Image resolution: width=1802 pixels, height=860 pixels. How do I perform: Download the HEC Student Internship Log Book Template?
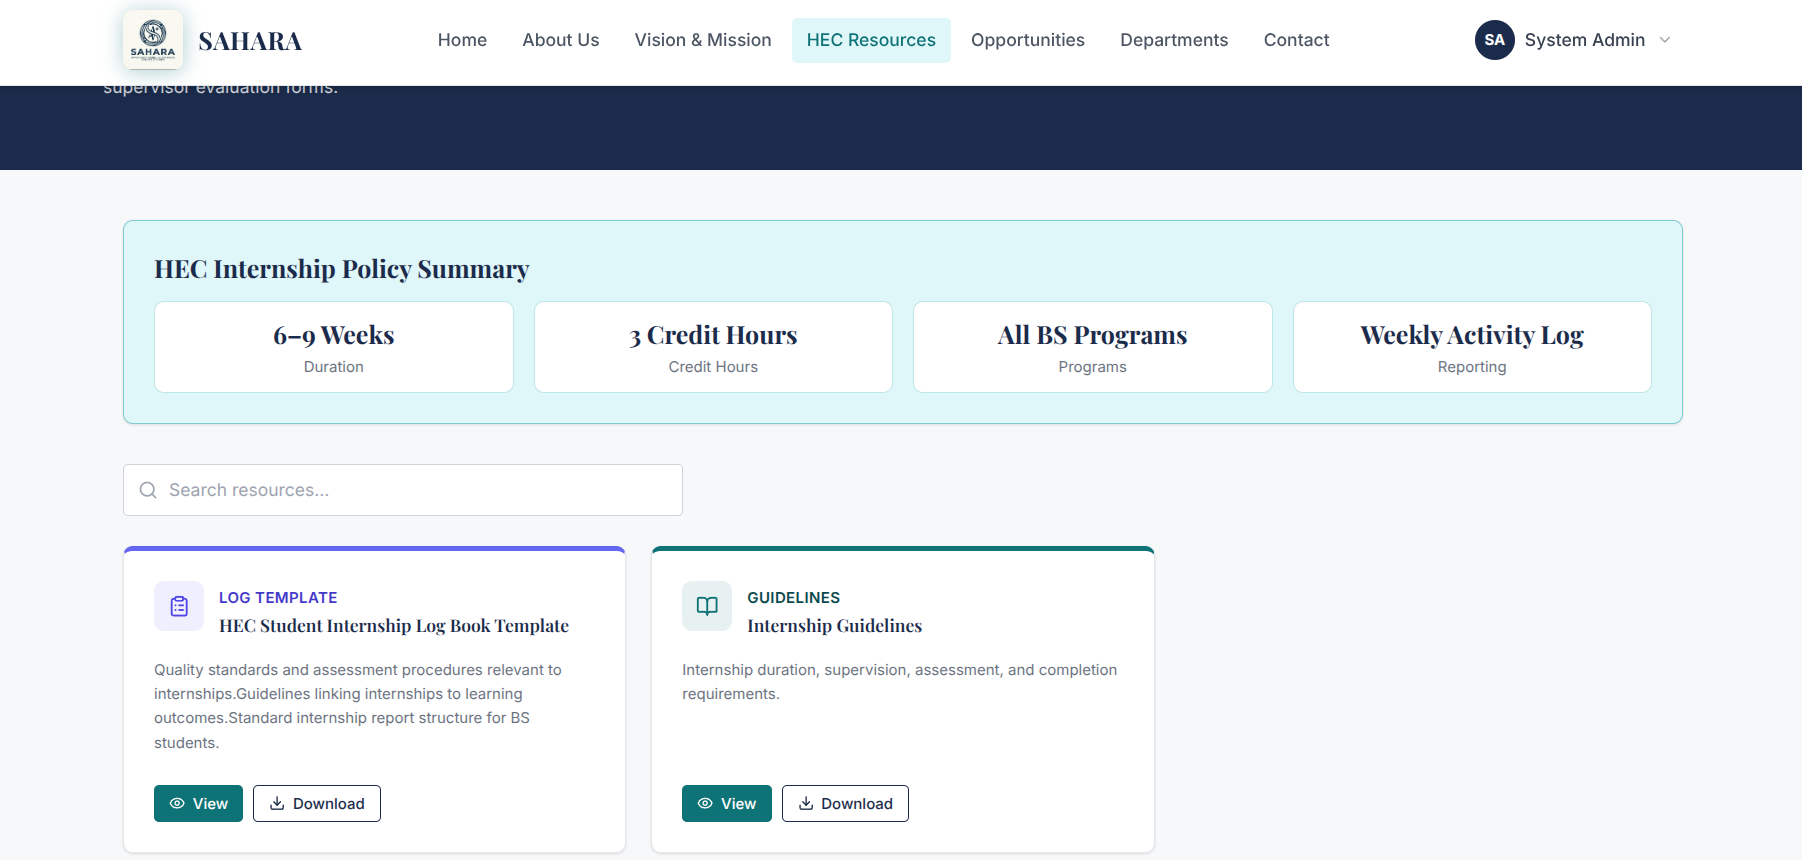[x=317, y=804]
